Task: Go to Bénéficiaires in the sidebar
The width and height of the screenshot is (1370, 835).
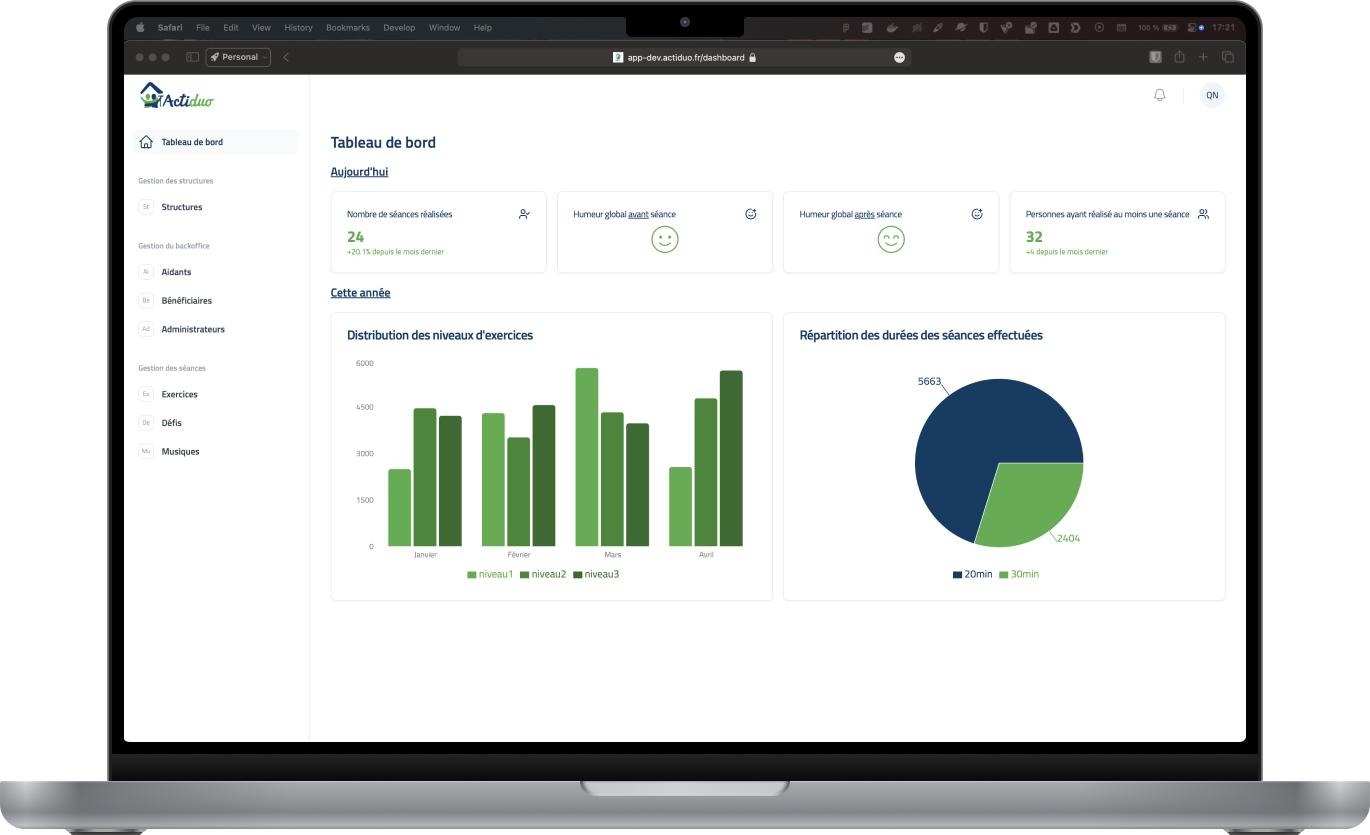Action: click(x=186, y=300)
